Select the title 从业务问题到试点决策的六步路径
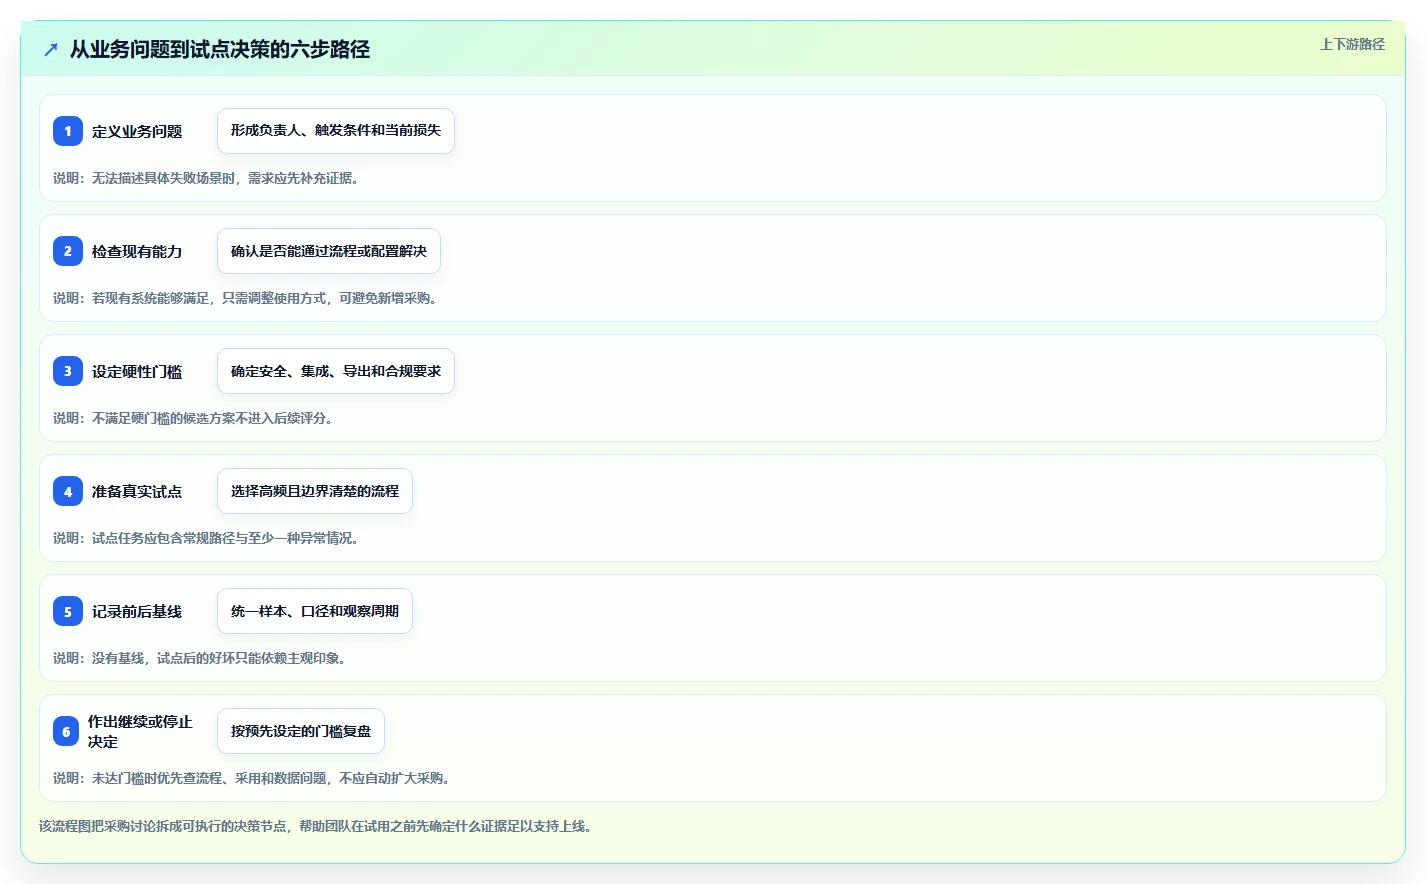This screenshot has height=884, width=1426. (x=220, y=49)
